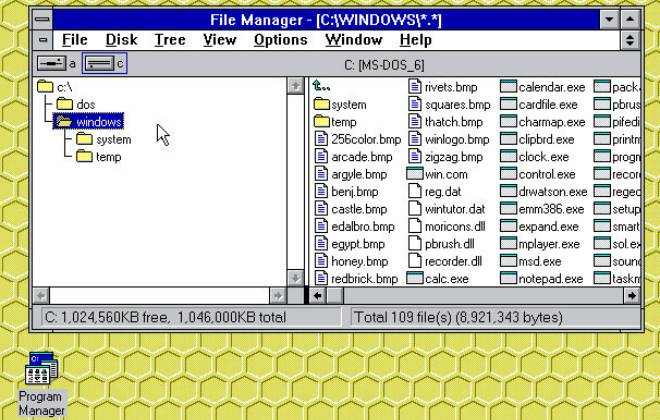
Task: Click tree pane scroll up arrow
Action: 295,86
